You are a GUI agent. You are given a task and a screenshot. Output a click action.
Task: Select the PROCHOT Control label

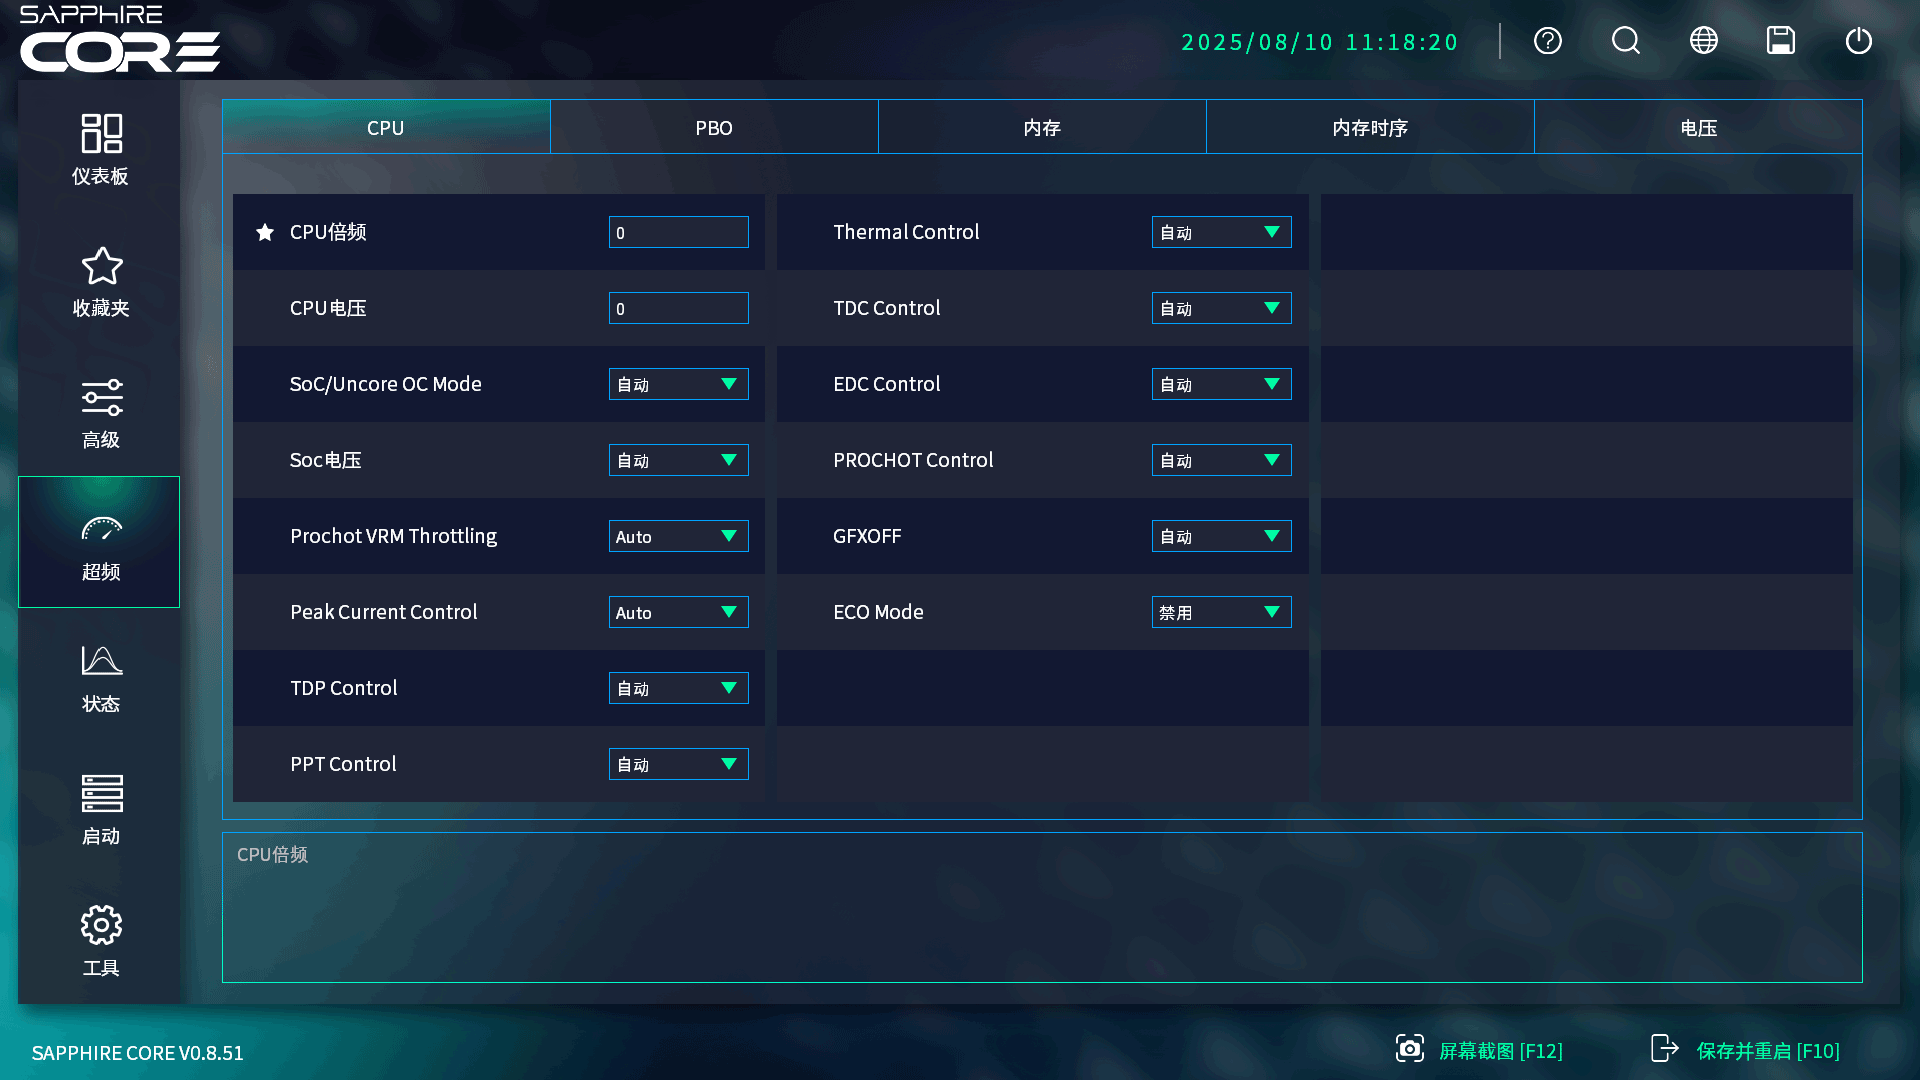coord(913,460)
